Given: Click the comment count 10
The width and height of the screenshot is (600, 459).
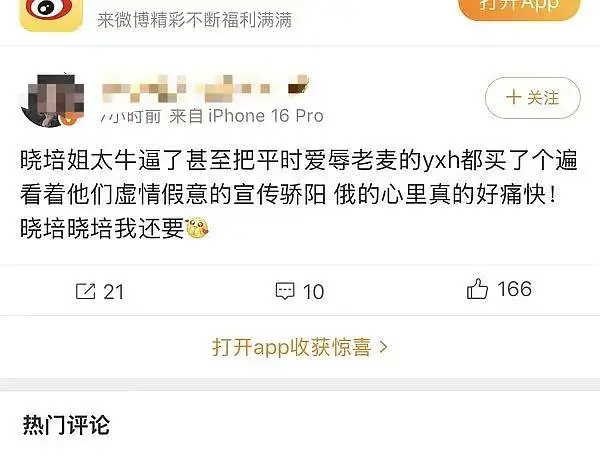Looking at the screenshot, I should click(314, 292).
